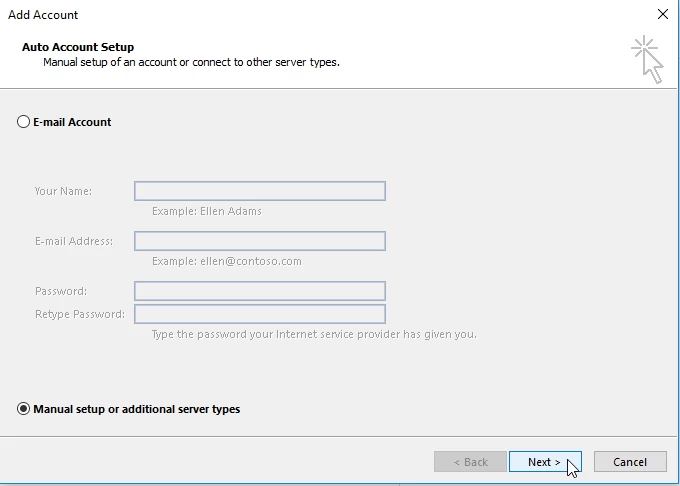Image resolution: width=680 pixels, height=486 pixels.
Task: Click the 'Password:' label text
Action: click(61, 291)
